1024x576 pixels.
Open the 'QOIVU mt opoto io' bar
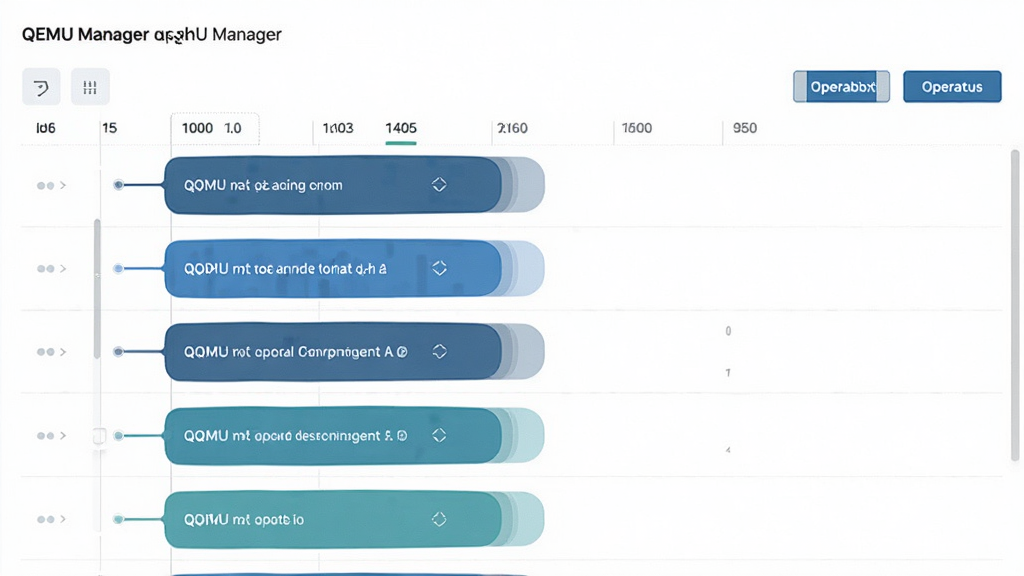tap(333, 519)
